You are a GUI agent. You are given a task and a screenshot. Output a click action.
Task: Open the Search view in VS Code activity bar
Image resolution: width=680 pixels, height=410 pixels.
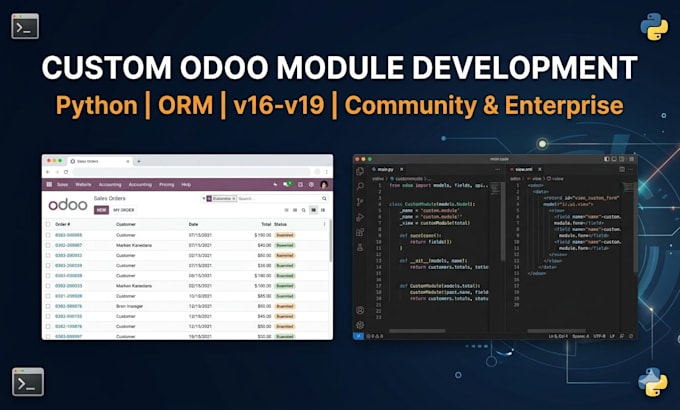click(360, 187)
